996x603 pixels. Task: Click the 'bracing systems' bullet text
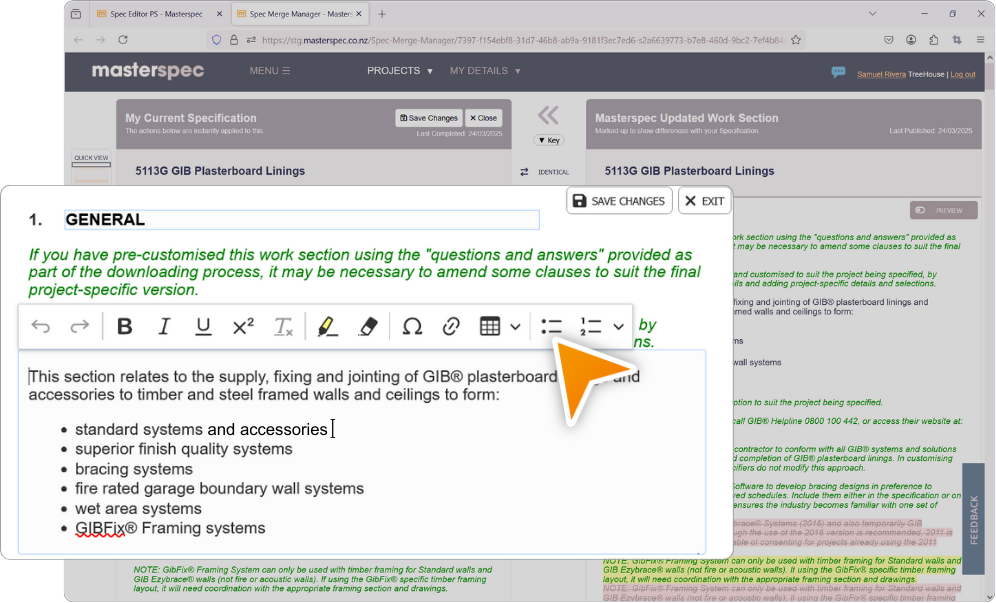point(133,469)
